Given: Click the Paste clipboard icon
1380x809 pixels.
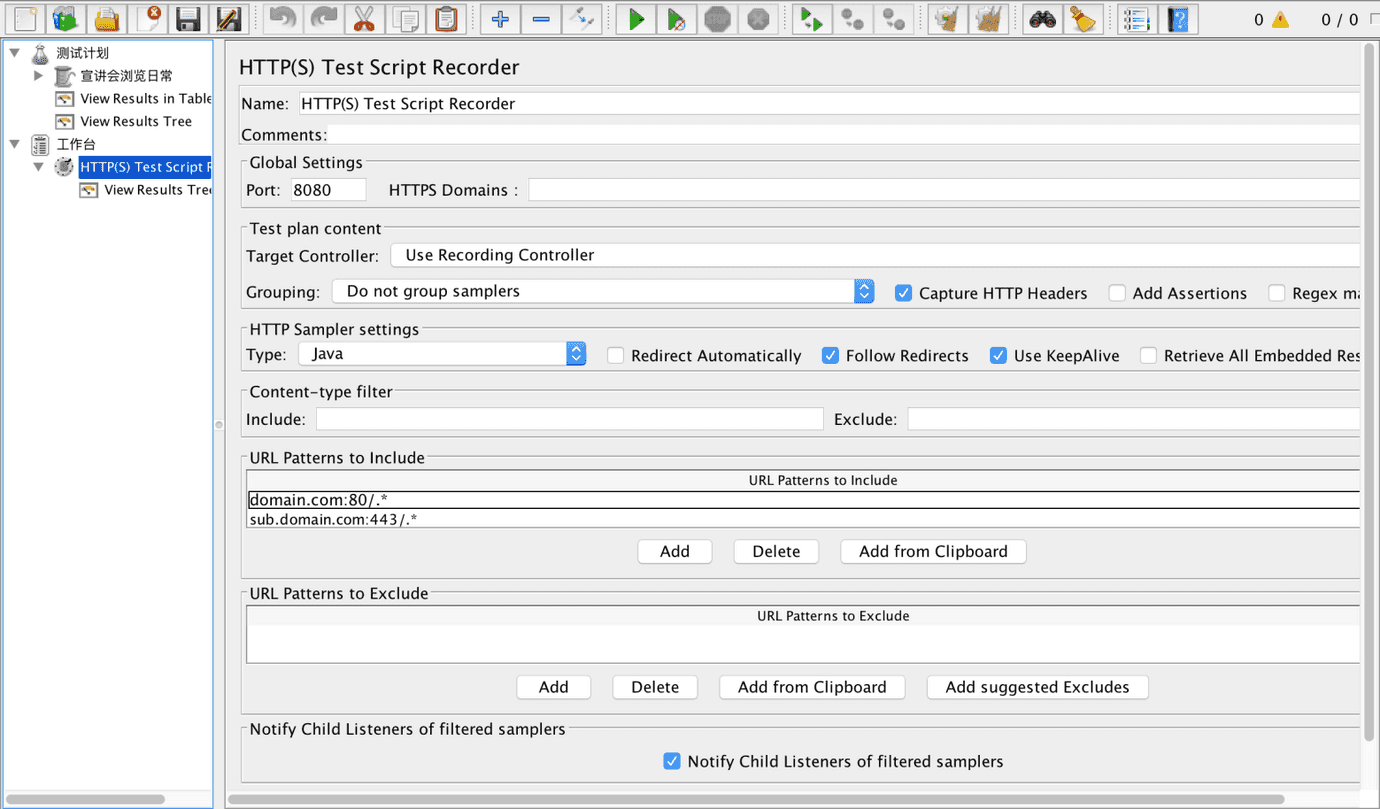Looking at the screenshot, I should pyautogui.click(x=445, y=18).
